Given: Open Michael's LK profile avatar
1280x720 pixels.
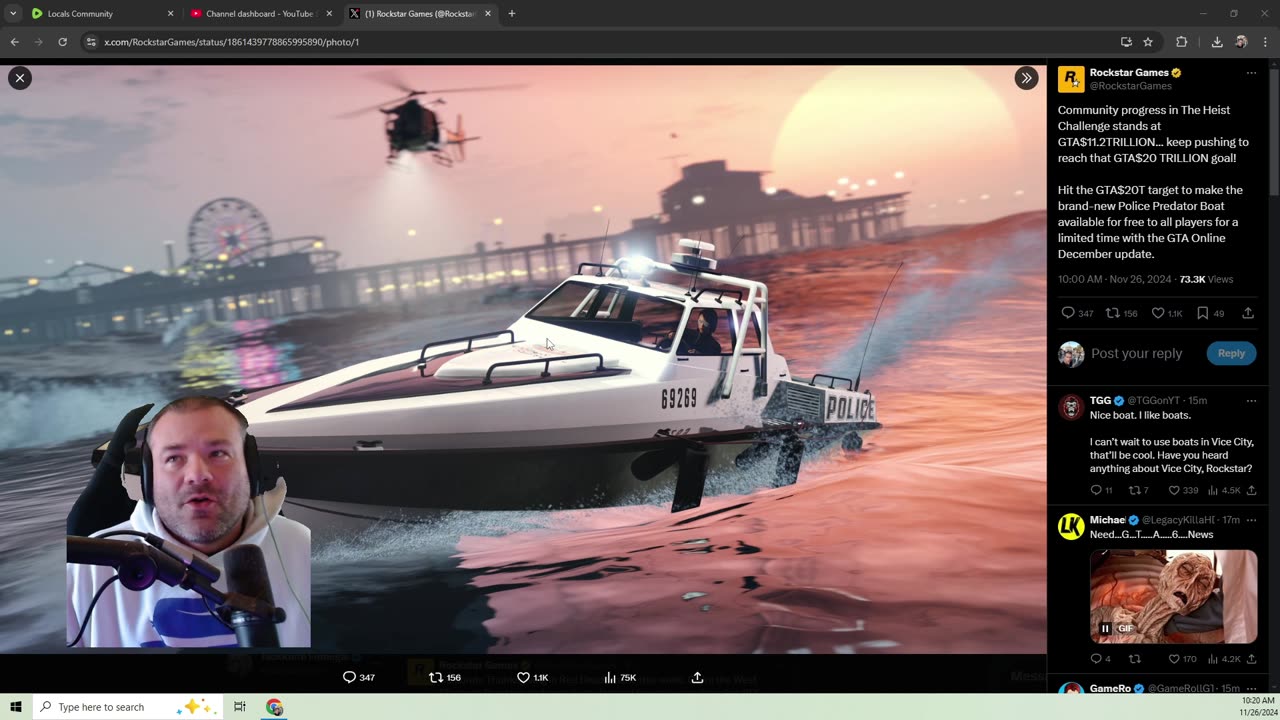Looking at the screenshot, I should pyautogui.click(x=1071, y=526).
